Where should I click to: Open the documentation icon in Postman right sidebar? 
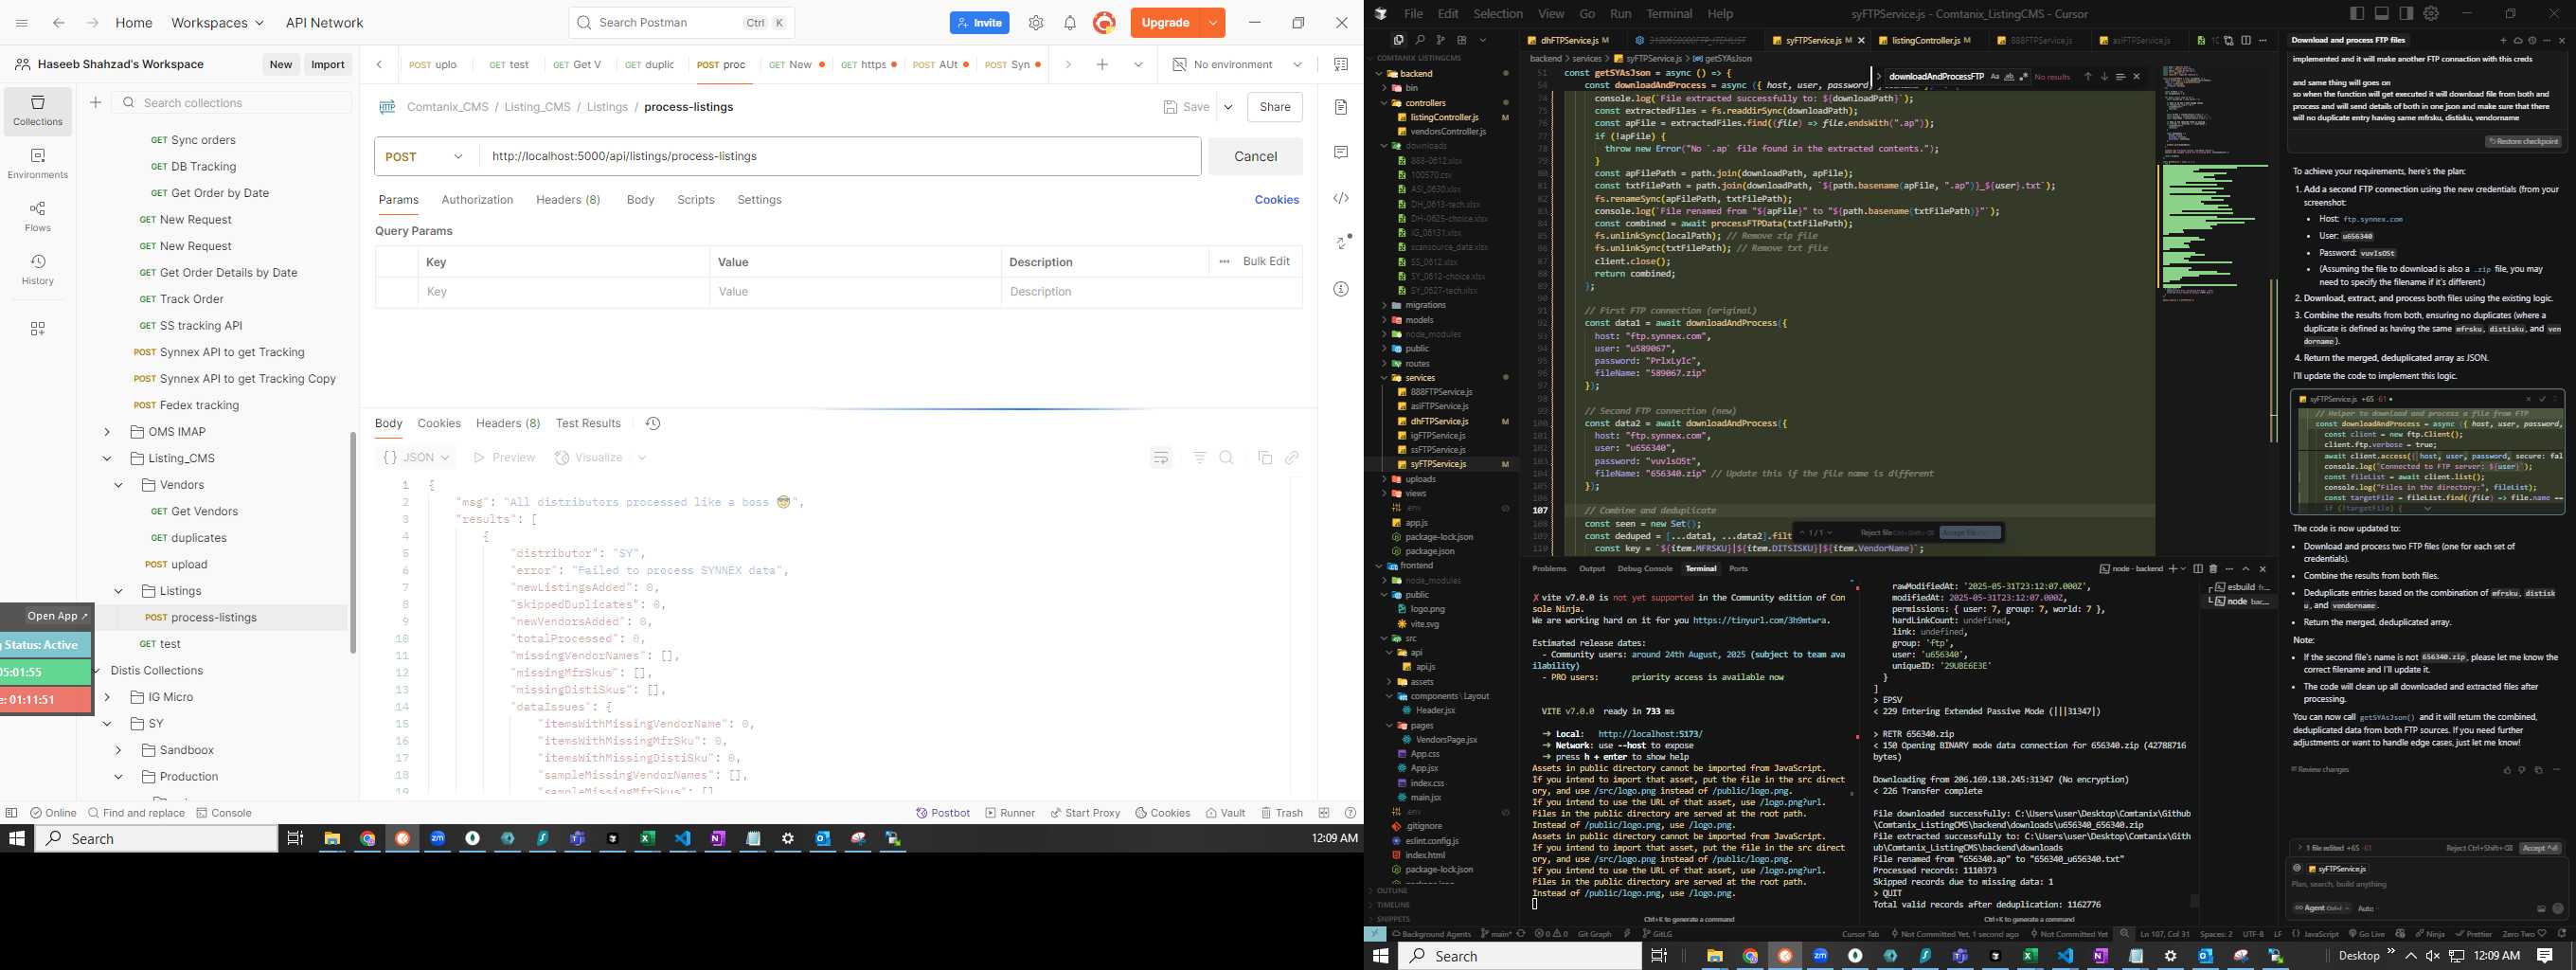click(x=1341, y=107)
